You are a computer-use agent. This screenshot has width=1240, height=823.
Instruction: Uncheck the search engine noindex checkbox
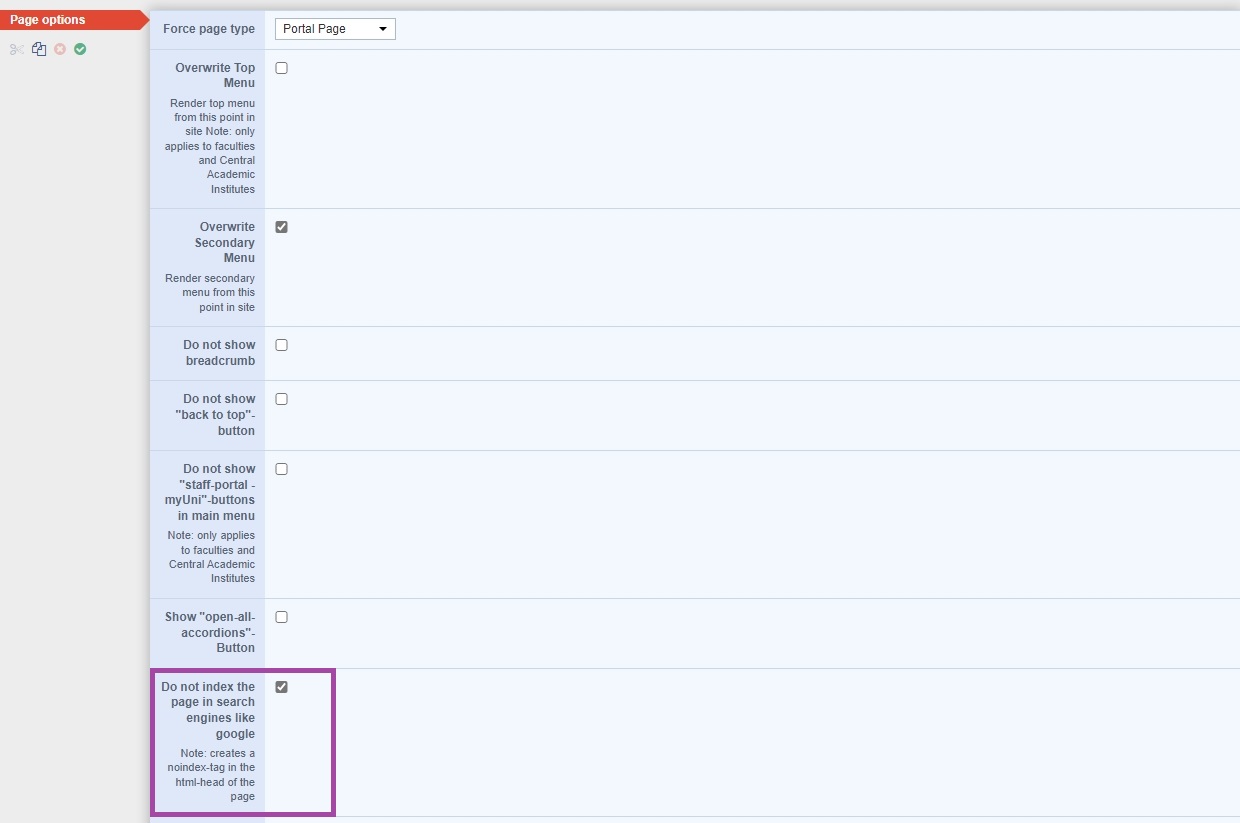click(x=281, y=687)
